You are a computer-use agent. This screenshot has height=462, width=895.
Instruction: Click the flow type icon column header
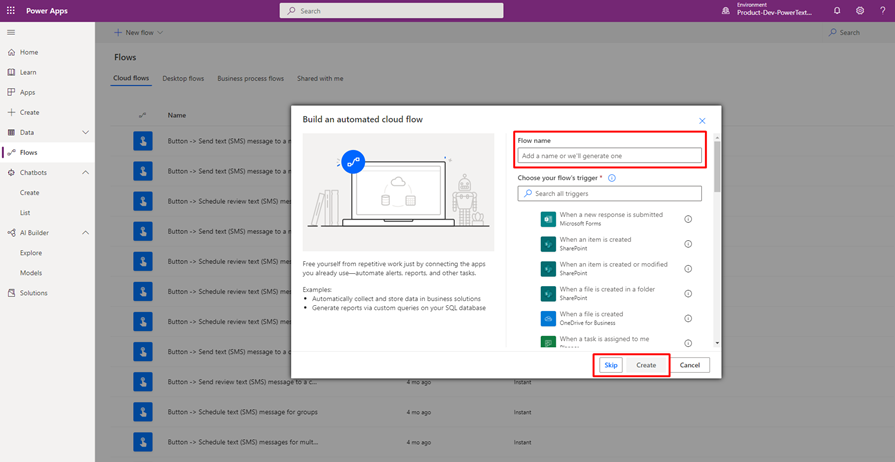pyautogui.click(x=142, y=115)
